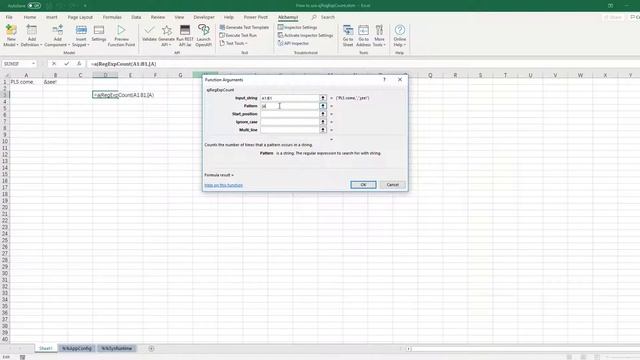The width and height of the screenshot is (640, 360).
Task: Click Activate Inspector Settings
Action: click(x=305, y=35)
